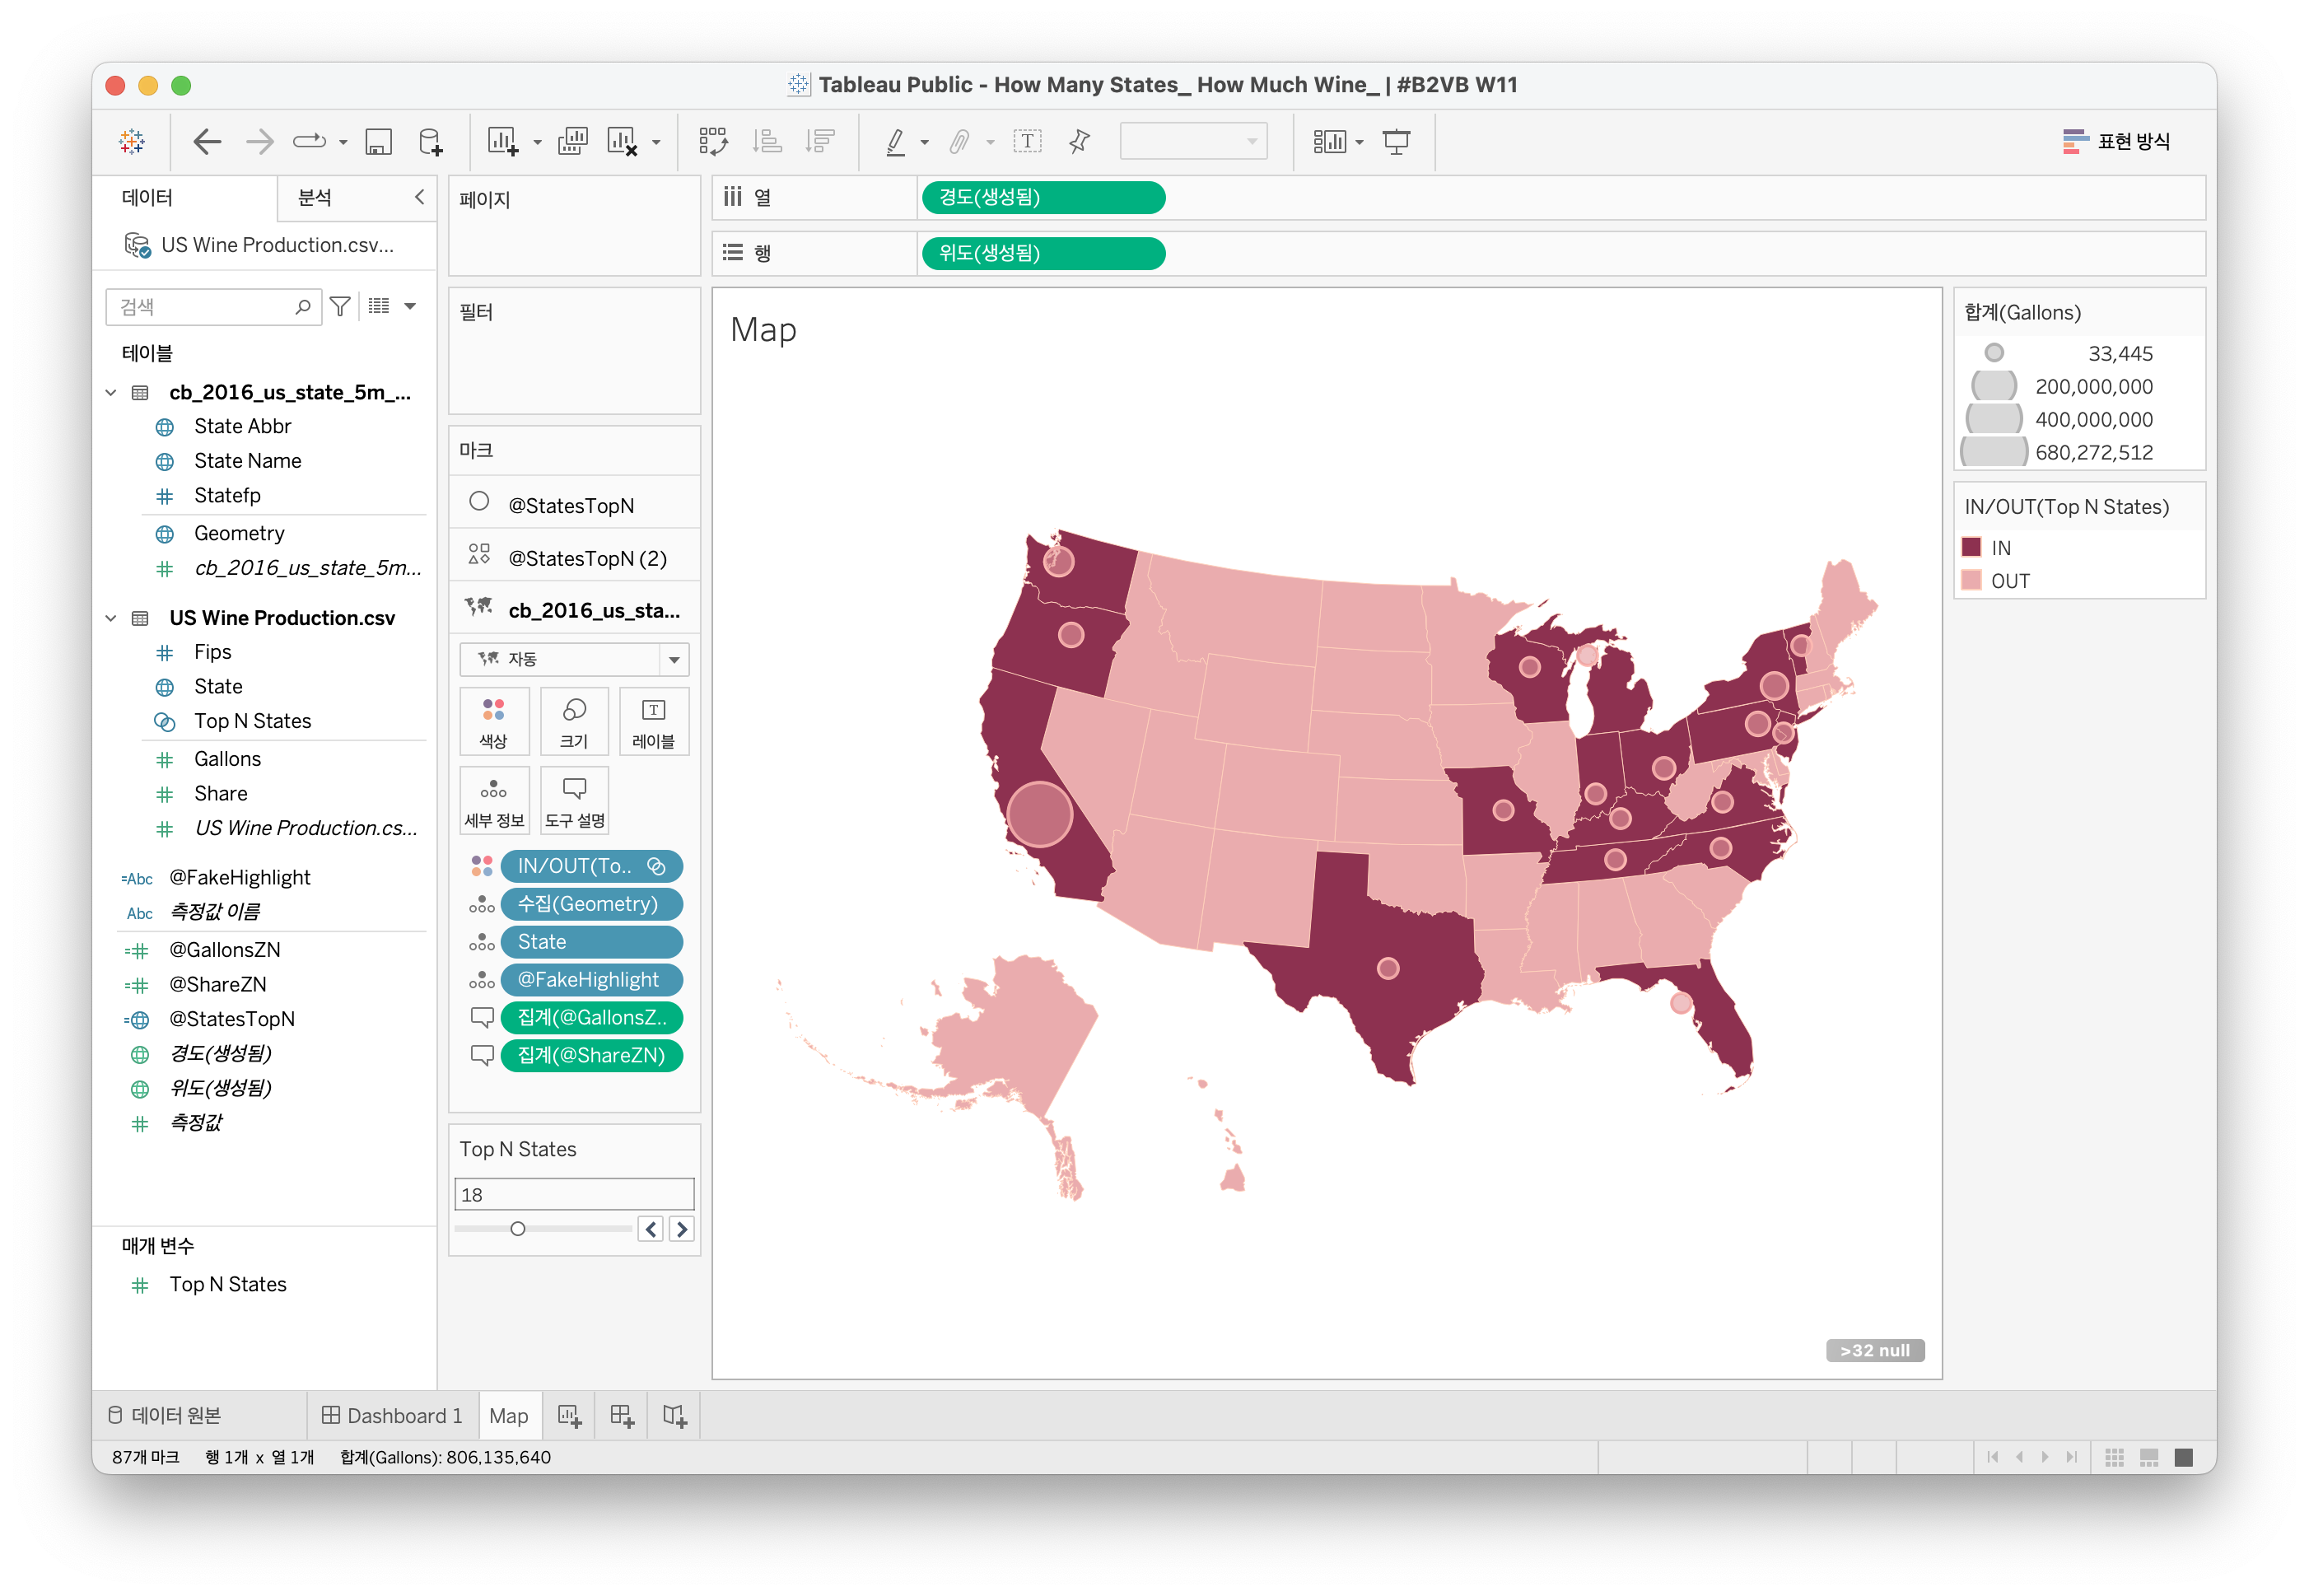Increase Top N States with right arrow
Screen dimensions: 2309x1596
coord(682,1229)
